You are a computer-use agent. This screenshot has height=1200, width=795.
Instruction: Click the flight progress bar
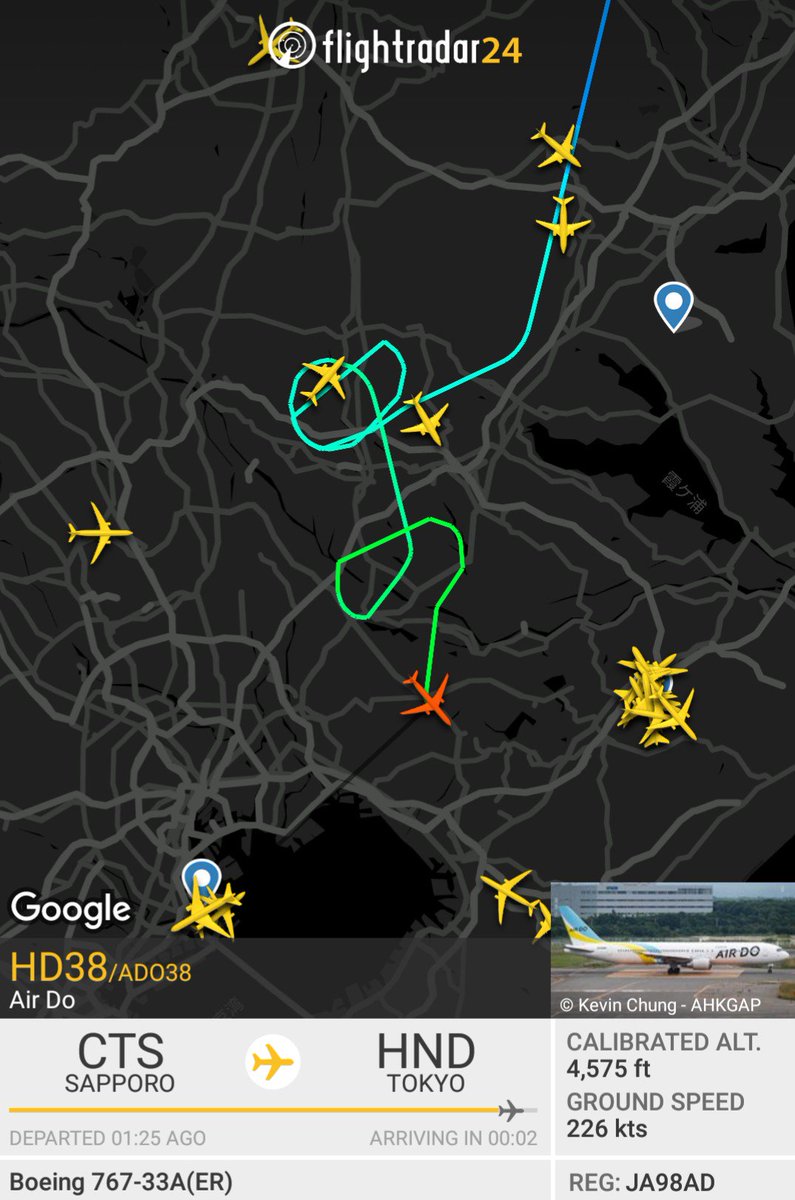pos(272,1110)
